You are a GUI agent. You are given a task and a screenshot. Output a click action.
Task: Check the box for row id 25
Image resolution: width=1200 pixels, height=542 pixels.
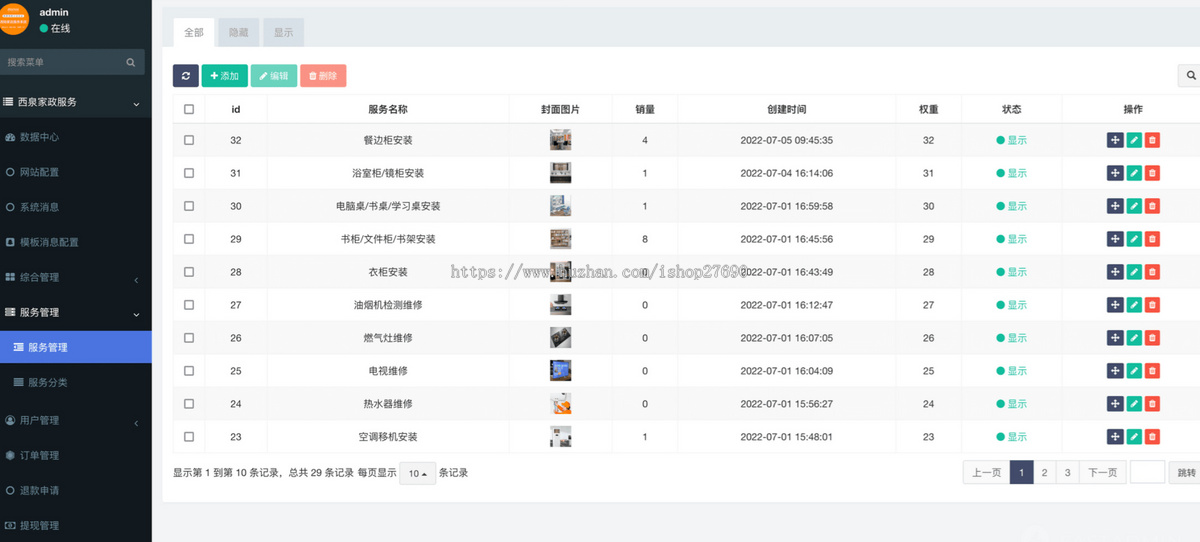(x=189, y=371)
